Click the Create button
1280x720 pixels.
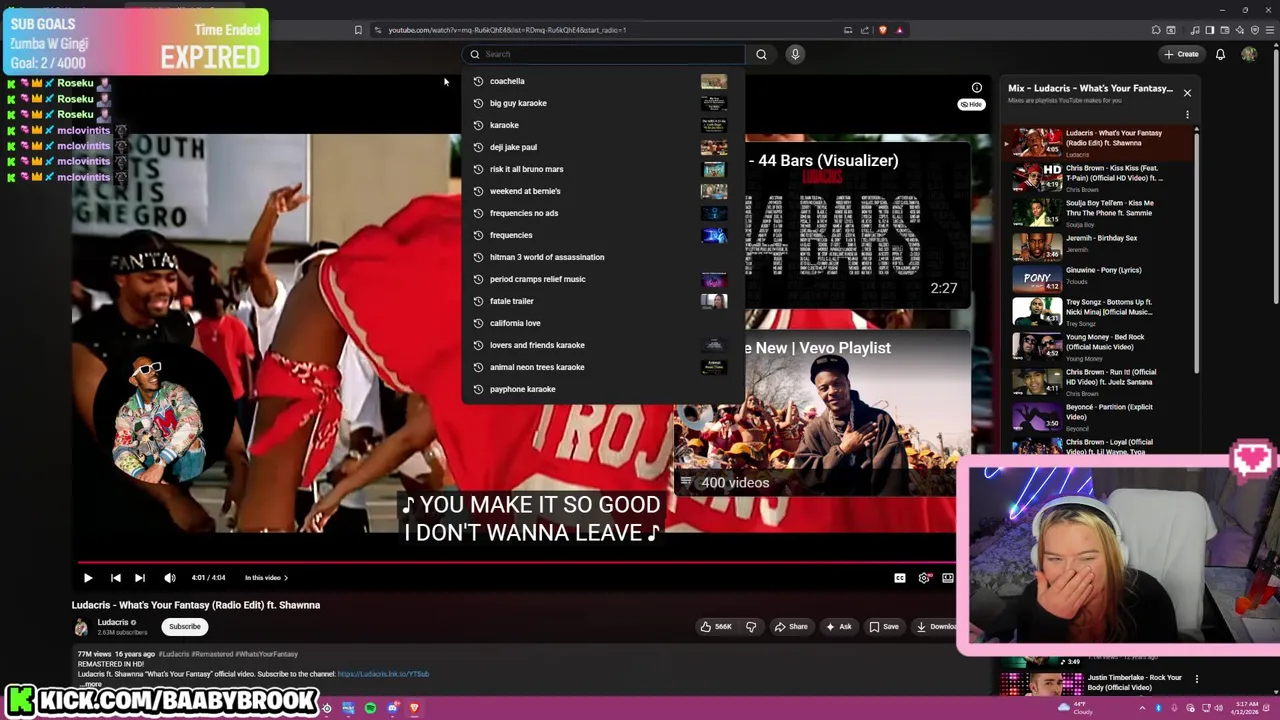pos(1181,54)
